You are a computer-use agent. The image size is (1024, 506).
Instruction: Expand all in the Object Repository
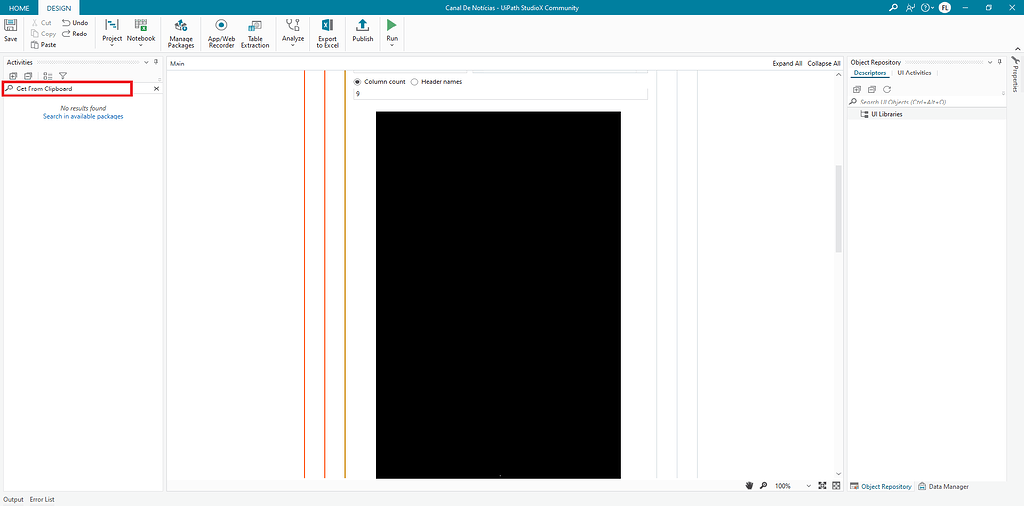point(857,89)
